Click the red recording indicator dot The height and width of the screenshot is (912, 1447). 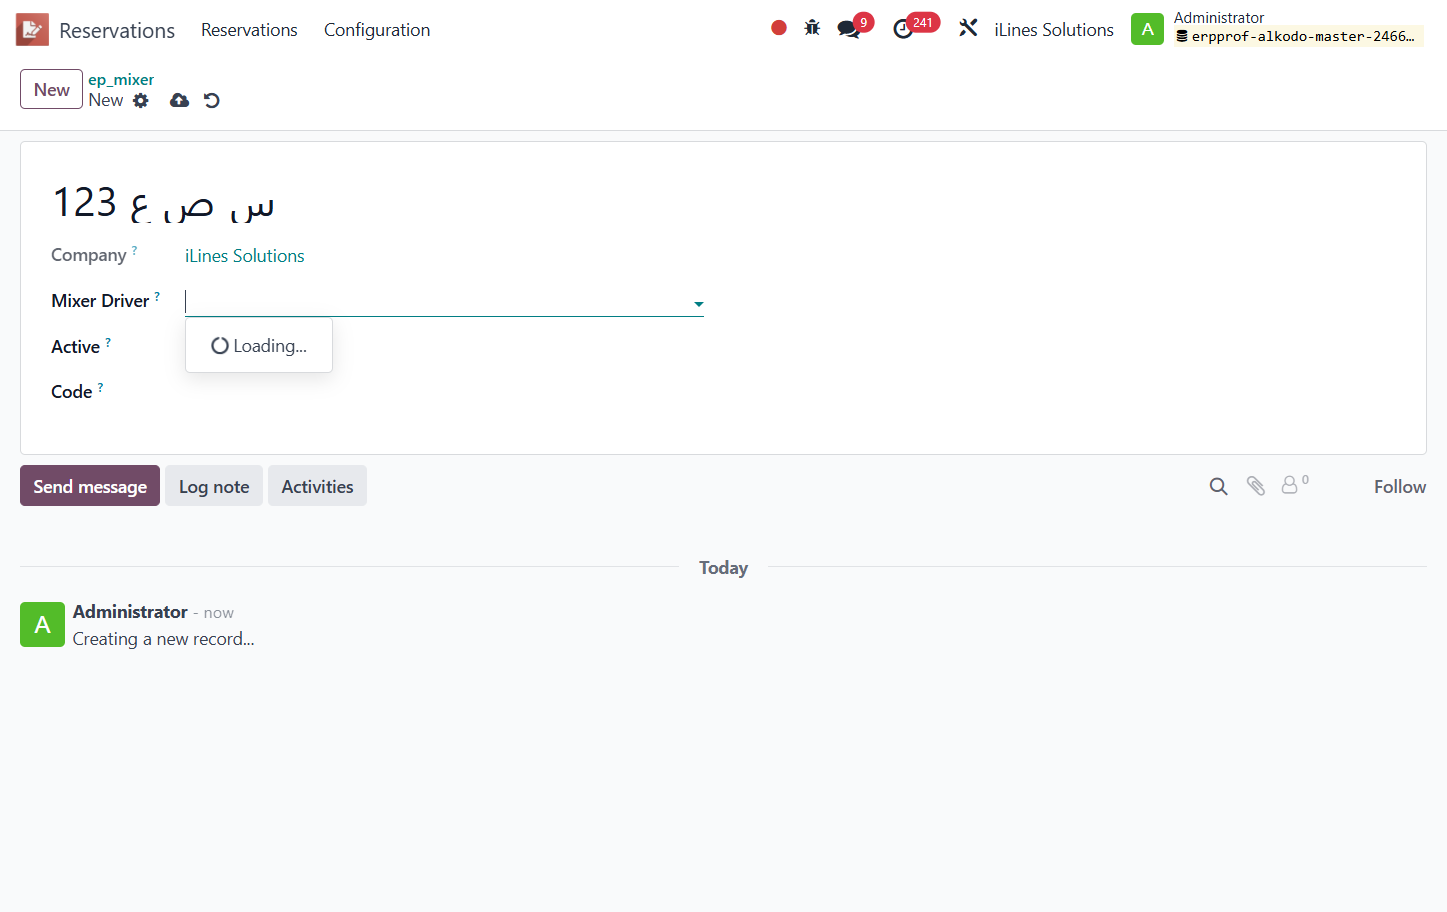tap(779, 28)
